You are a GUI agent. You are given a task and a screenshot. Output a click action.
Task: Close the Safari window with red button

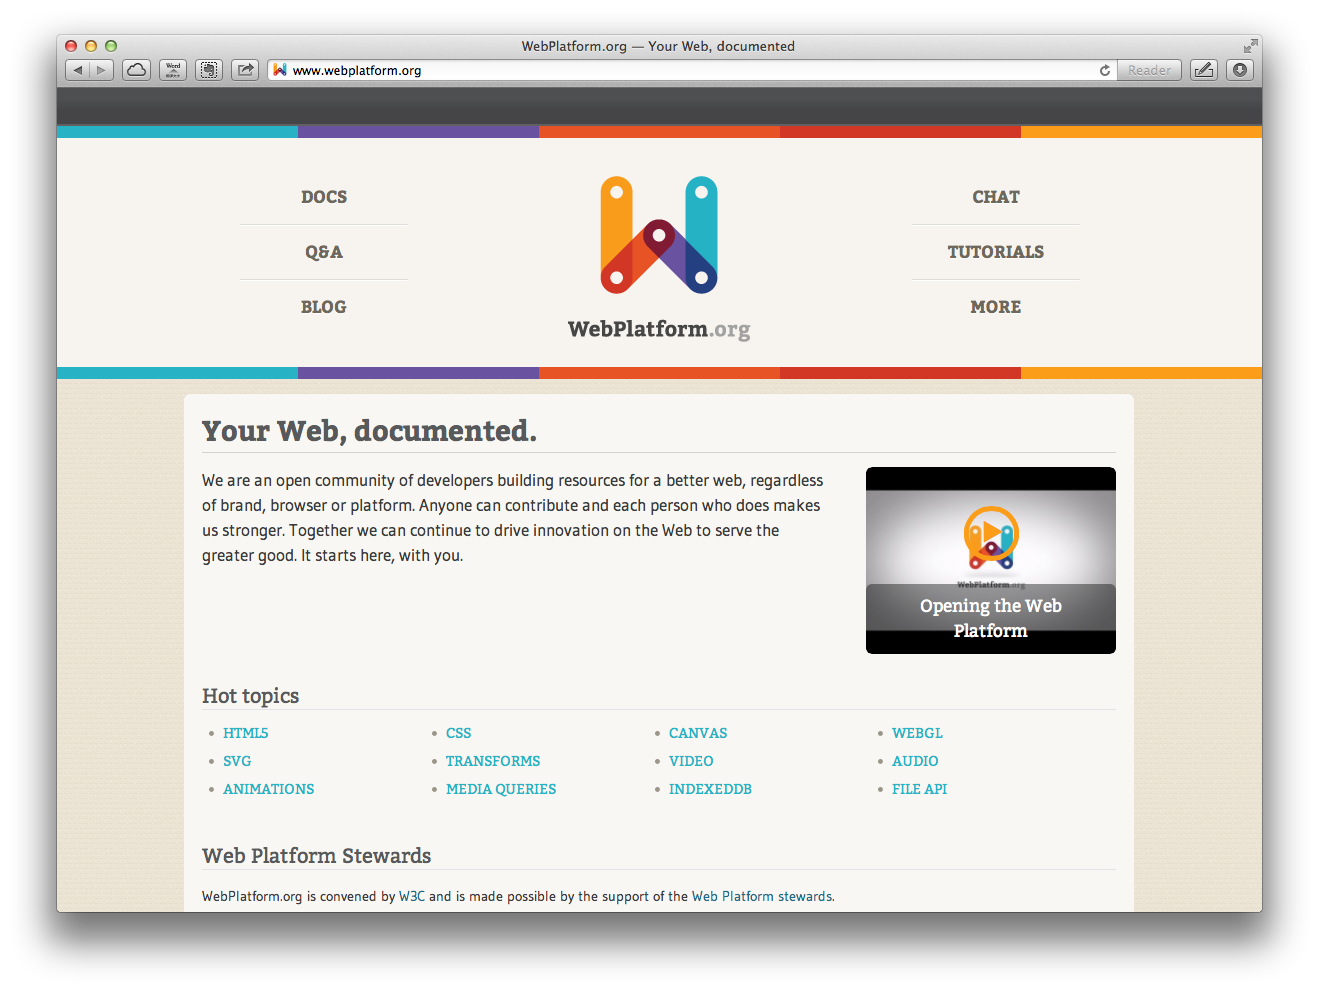click(x=71, y=46)
